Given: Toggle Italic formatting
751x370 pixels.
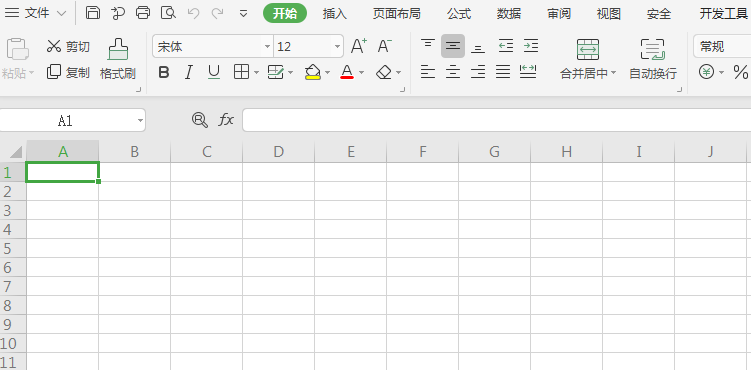Looking at the screenshot, I should coord(189,73).
